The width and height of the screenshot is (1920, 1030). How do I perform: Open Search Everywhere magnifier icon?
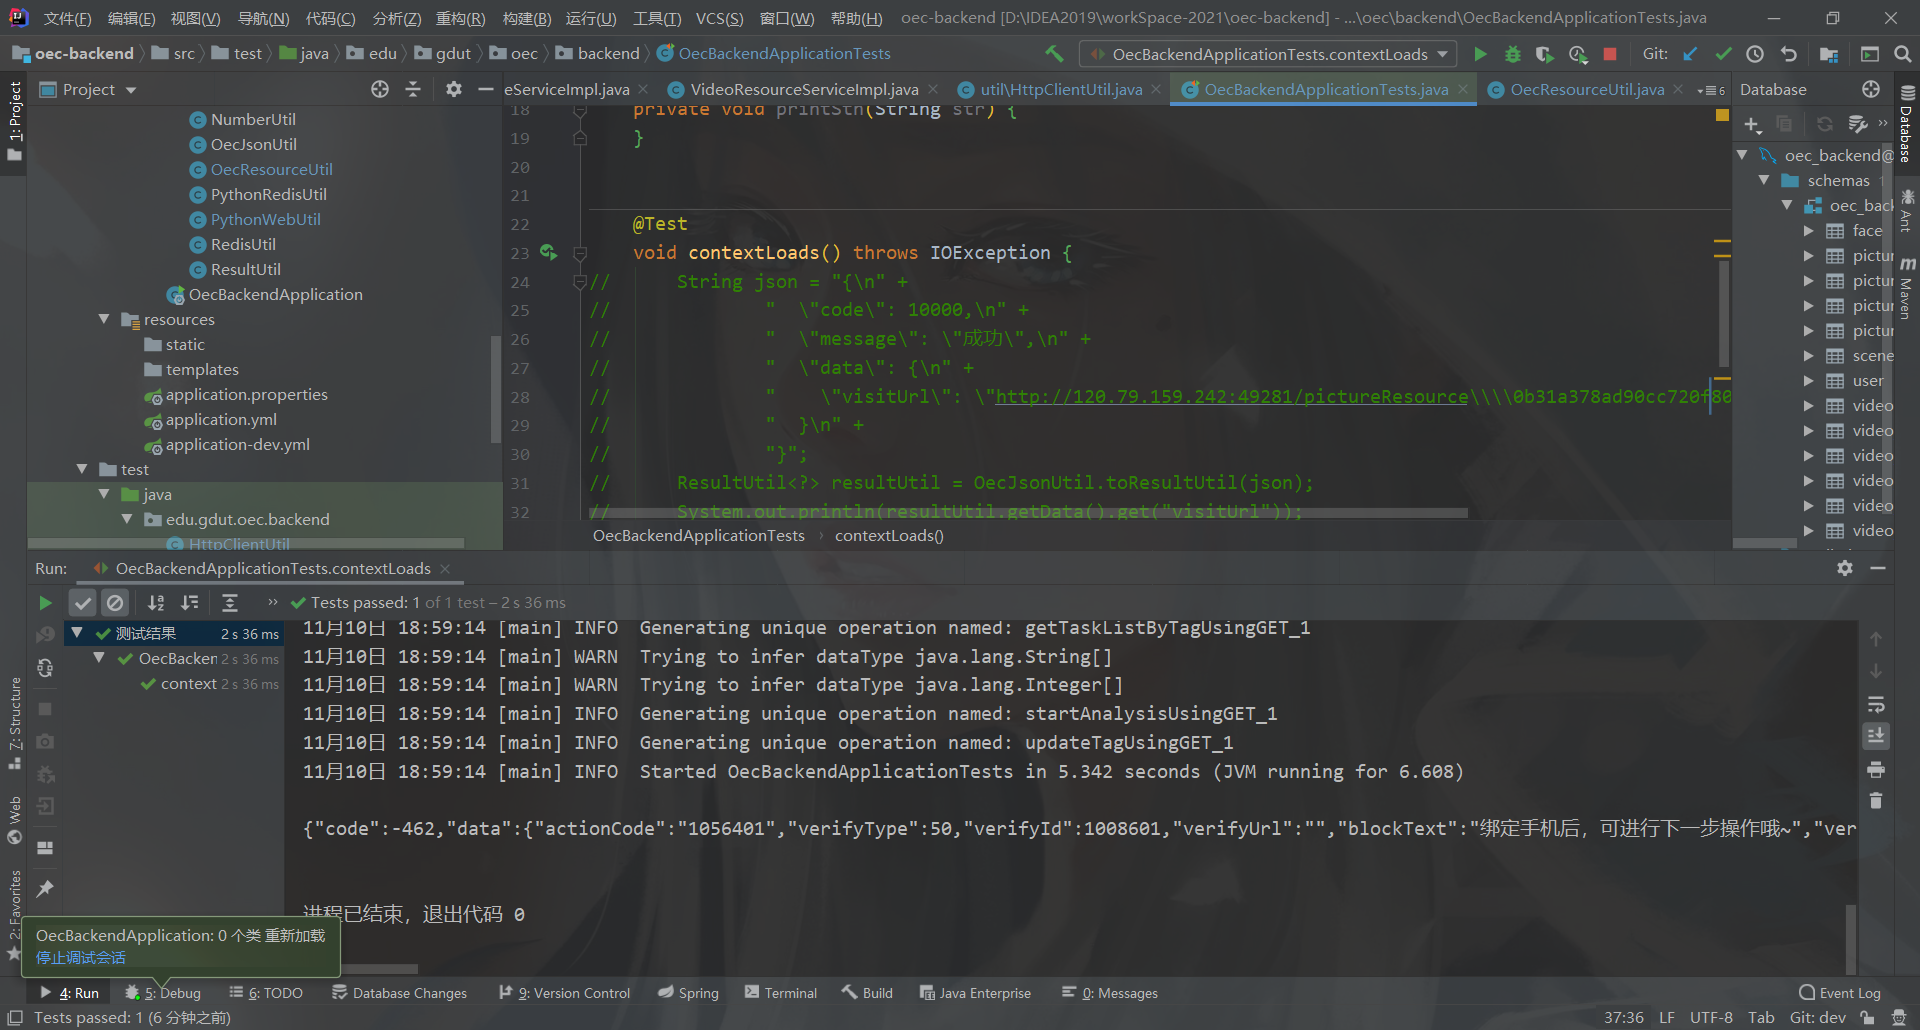pos(1903,54)
